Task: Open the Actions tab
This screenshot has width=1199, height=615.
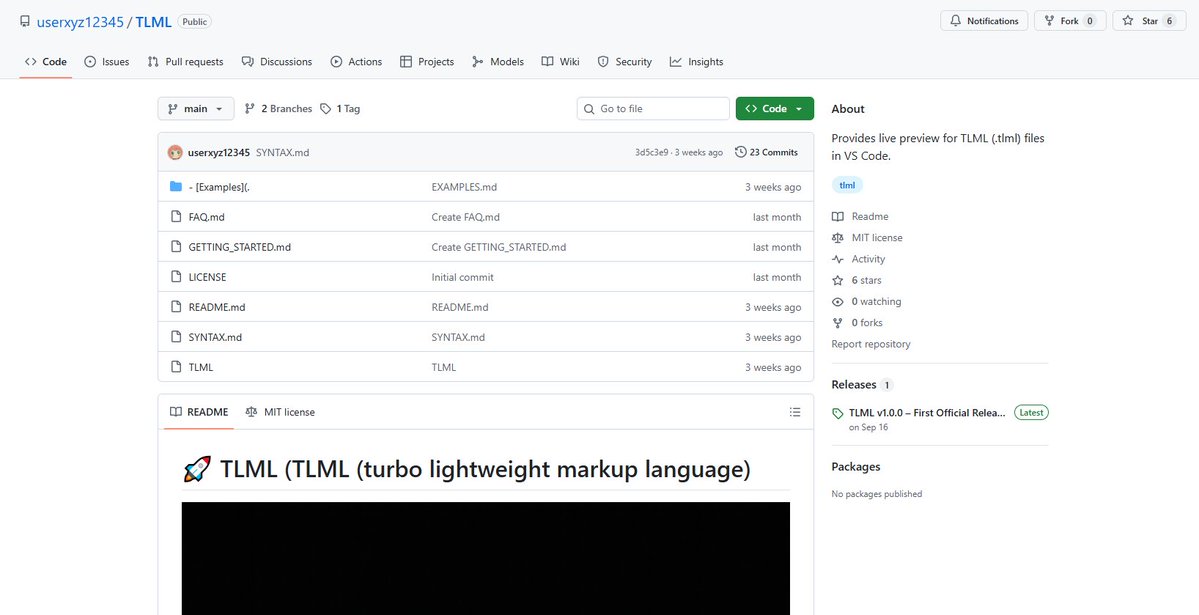Action: pyautogui.click(x=356, y=62)
